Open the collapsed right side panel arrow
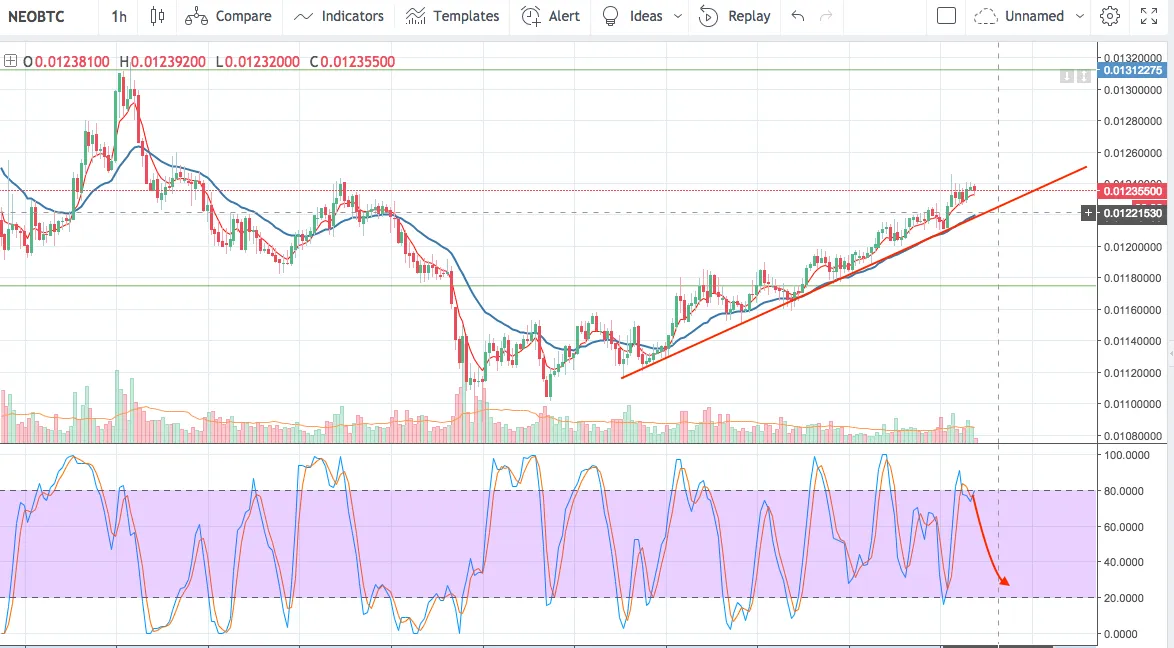The height and width of the screenshot is (648, 1174). [x=1170, y=353]
